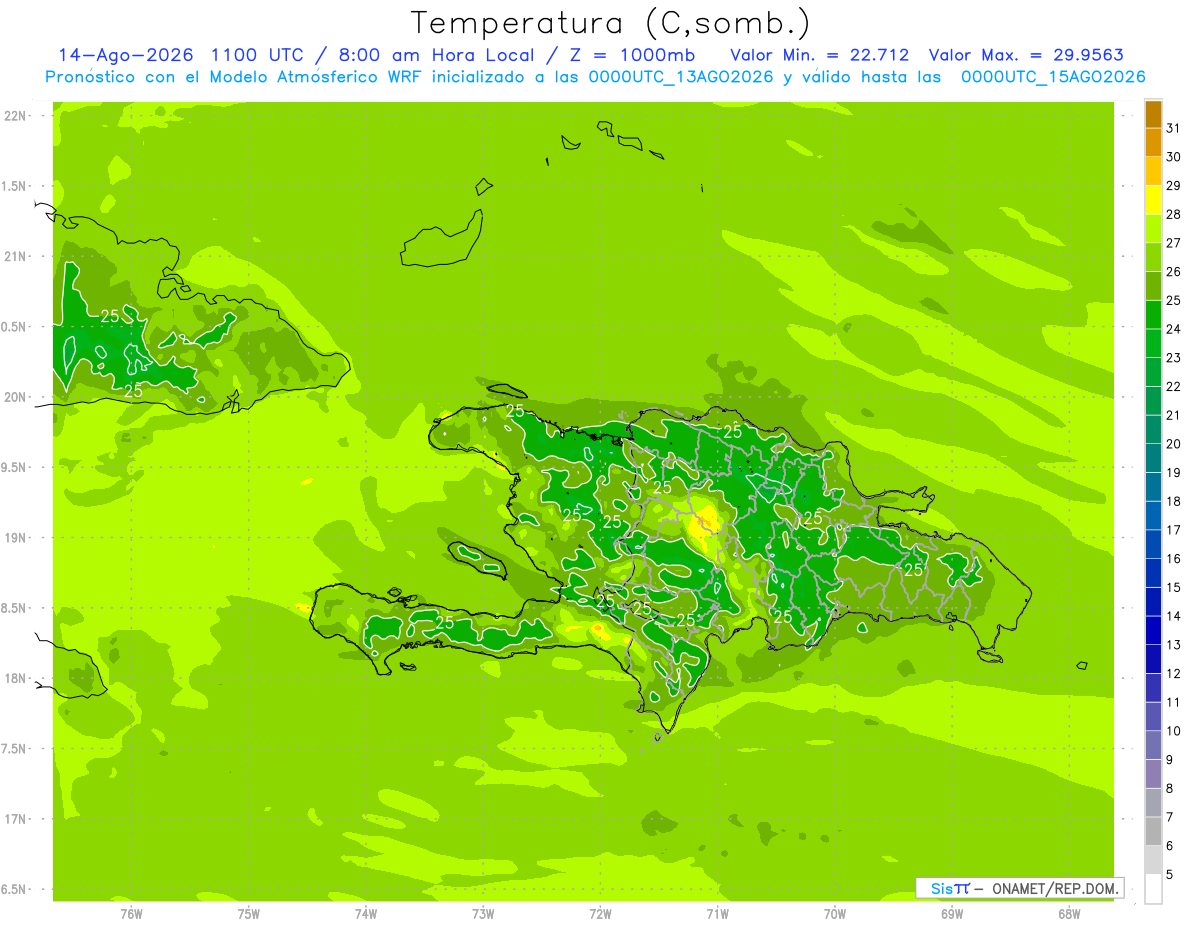Click the '20' color scale label

click(1174, 444)
